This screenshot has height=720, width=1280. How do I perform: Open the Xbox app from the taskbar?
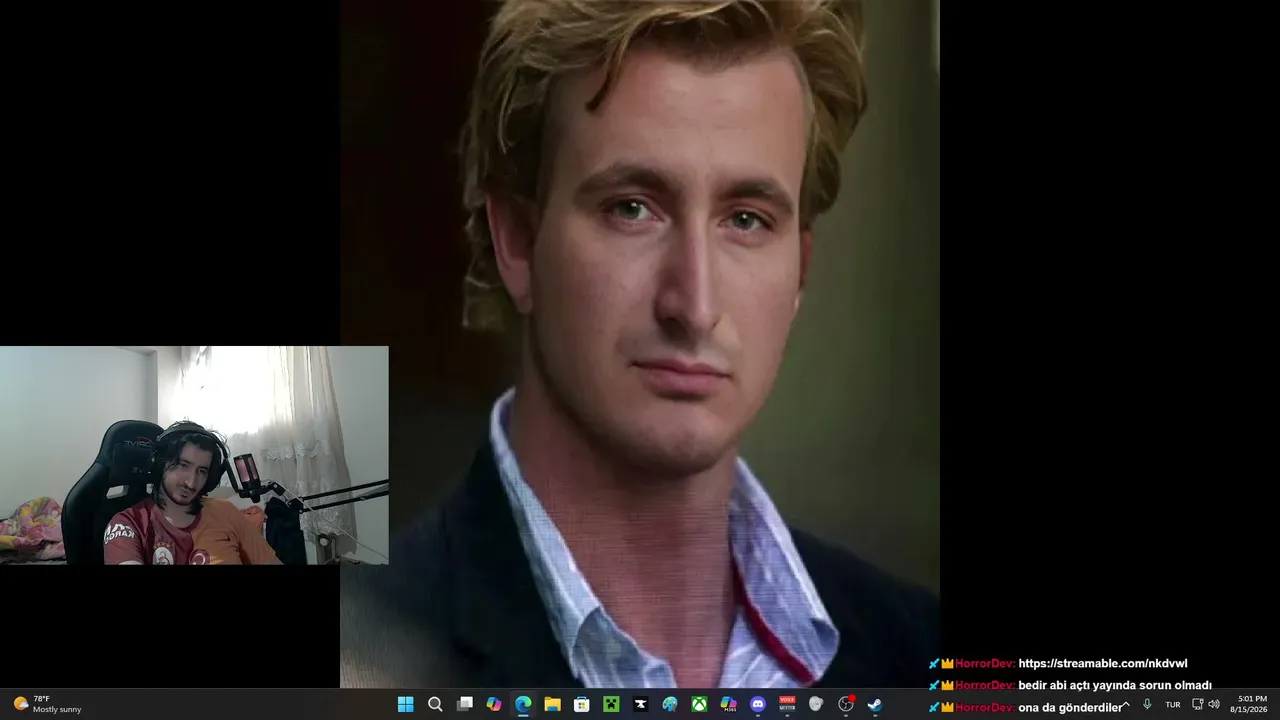(x=699, y=704)
